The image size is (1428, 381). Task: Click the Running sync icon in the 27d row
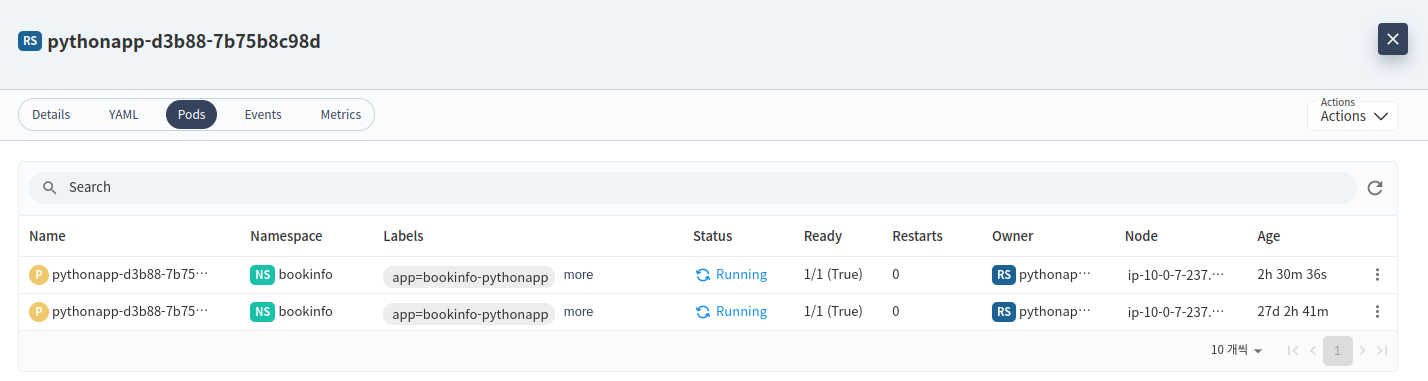(x=703, y=311)
